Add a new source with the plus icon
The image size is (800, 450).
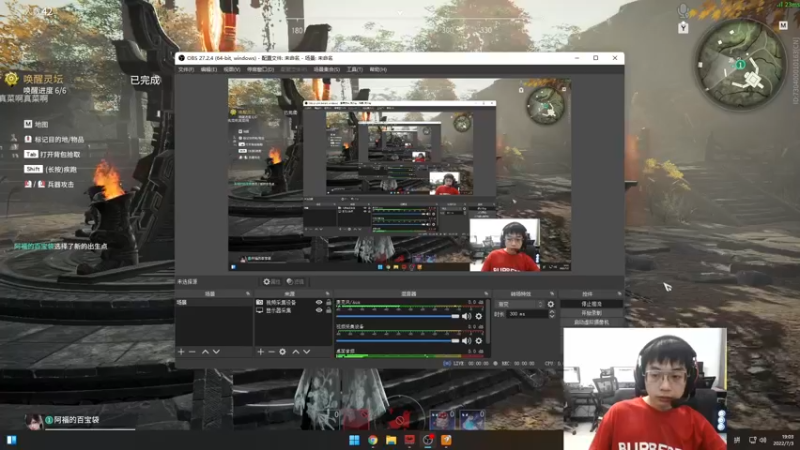[260, 352]
